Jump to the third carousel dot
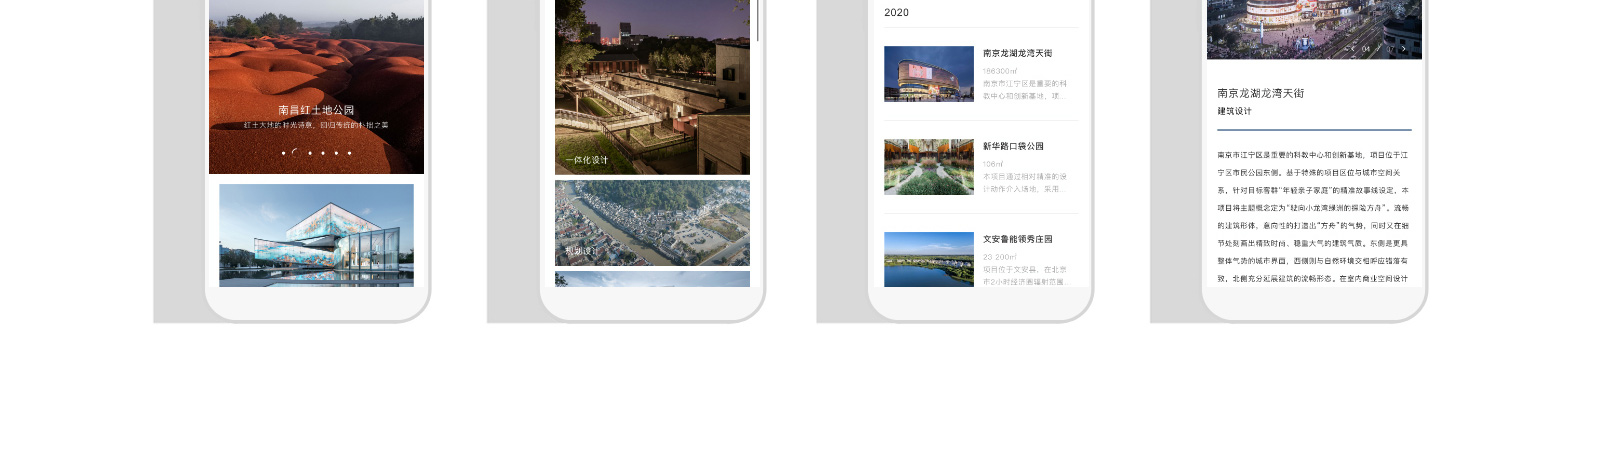 310,153
